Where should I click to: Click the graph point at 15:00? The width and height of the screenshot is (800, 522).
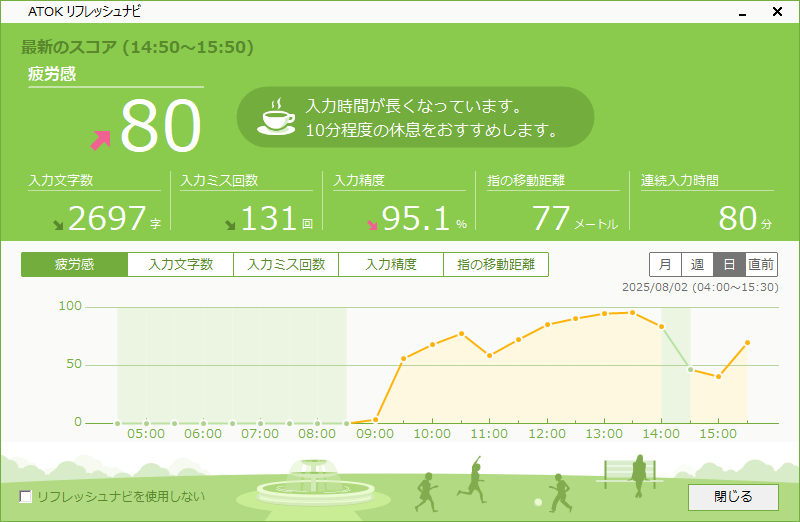click(718, 377)
